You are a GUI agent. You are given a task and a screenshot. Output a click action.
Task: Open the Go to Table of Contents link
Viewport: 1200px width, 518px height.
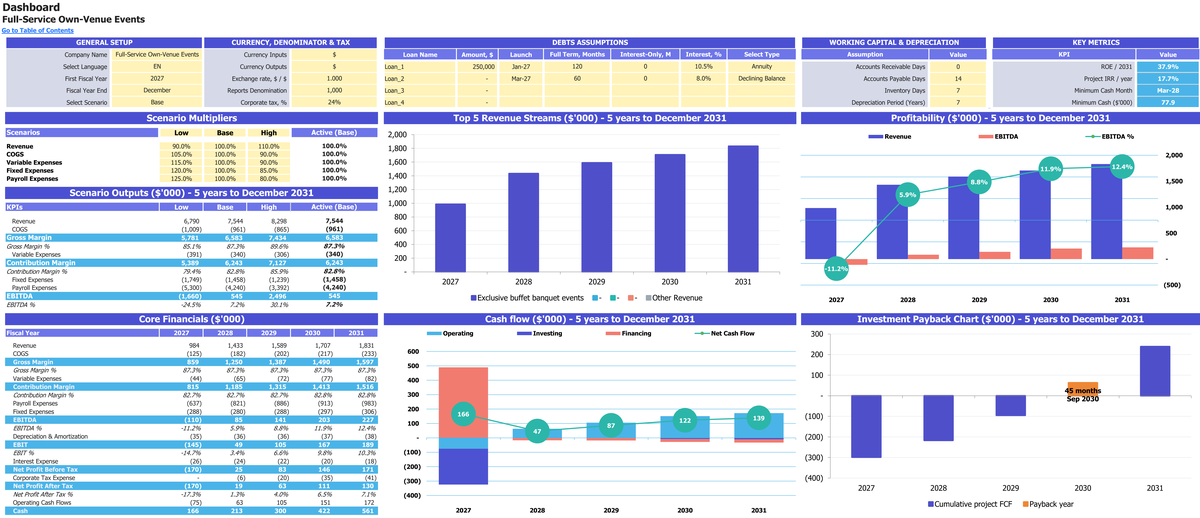[38, 30]
